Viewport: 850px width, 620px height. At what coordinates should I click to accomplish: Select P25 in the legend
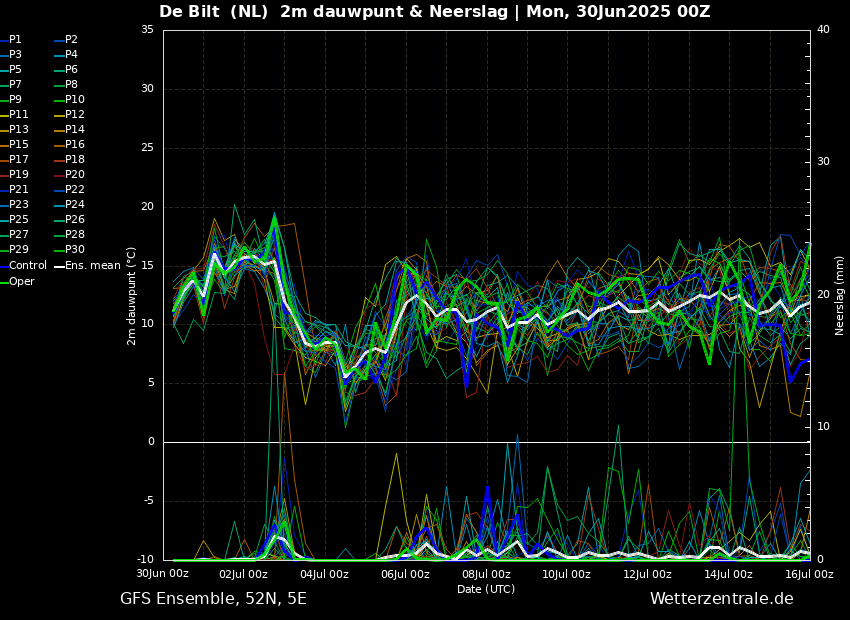coord(14,219)
